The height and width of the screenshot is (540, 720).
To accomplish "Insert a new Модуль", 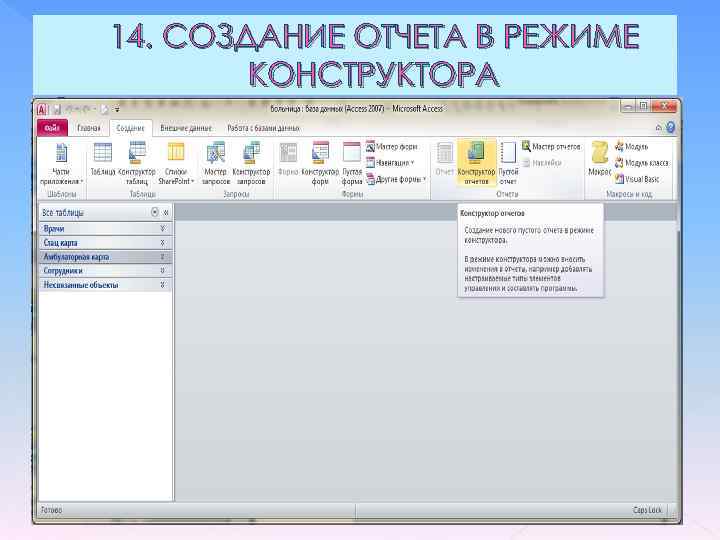I will pos(631,147).
